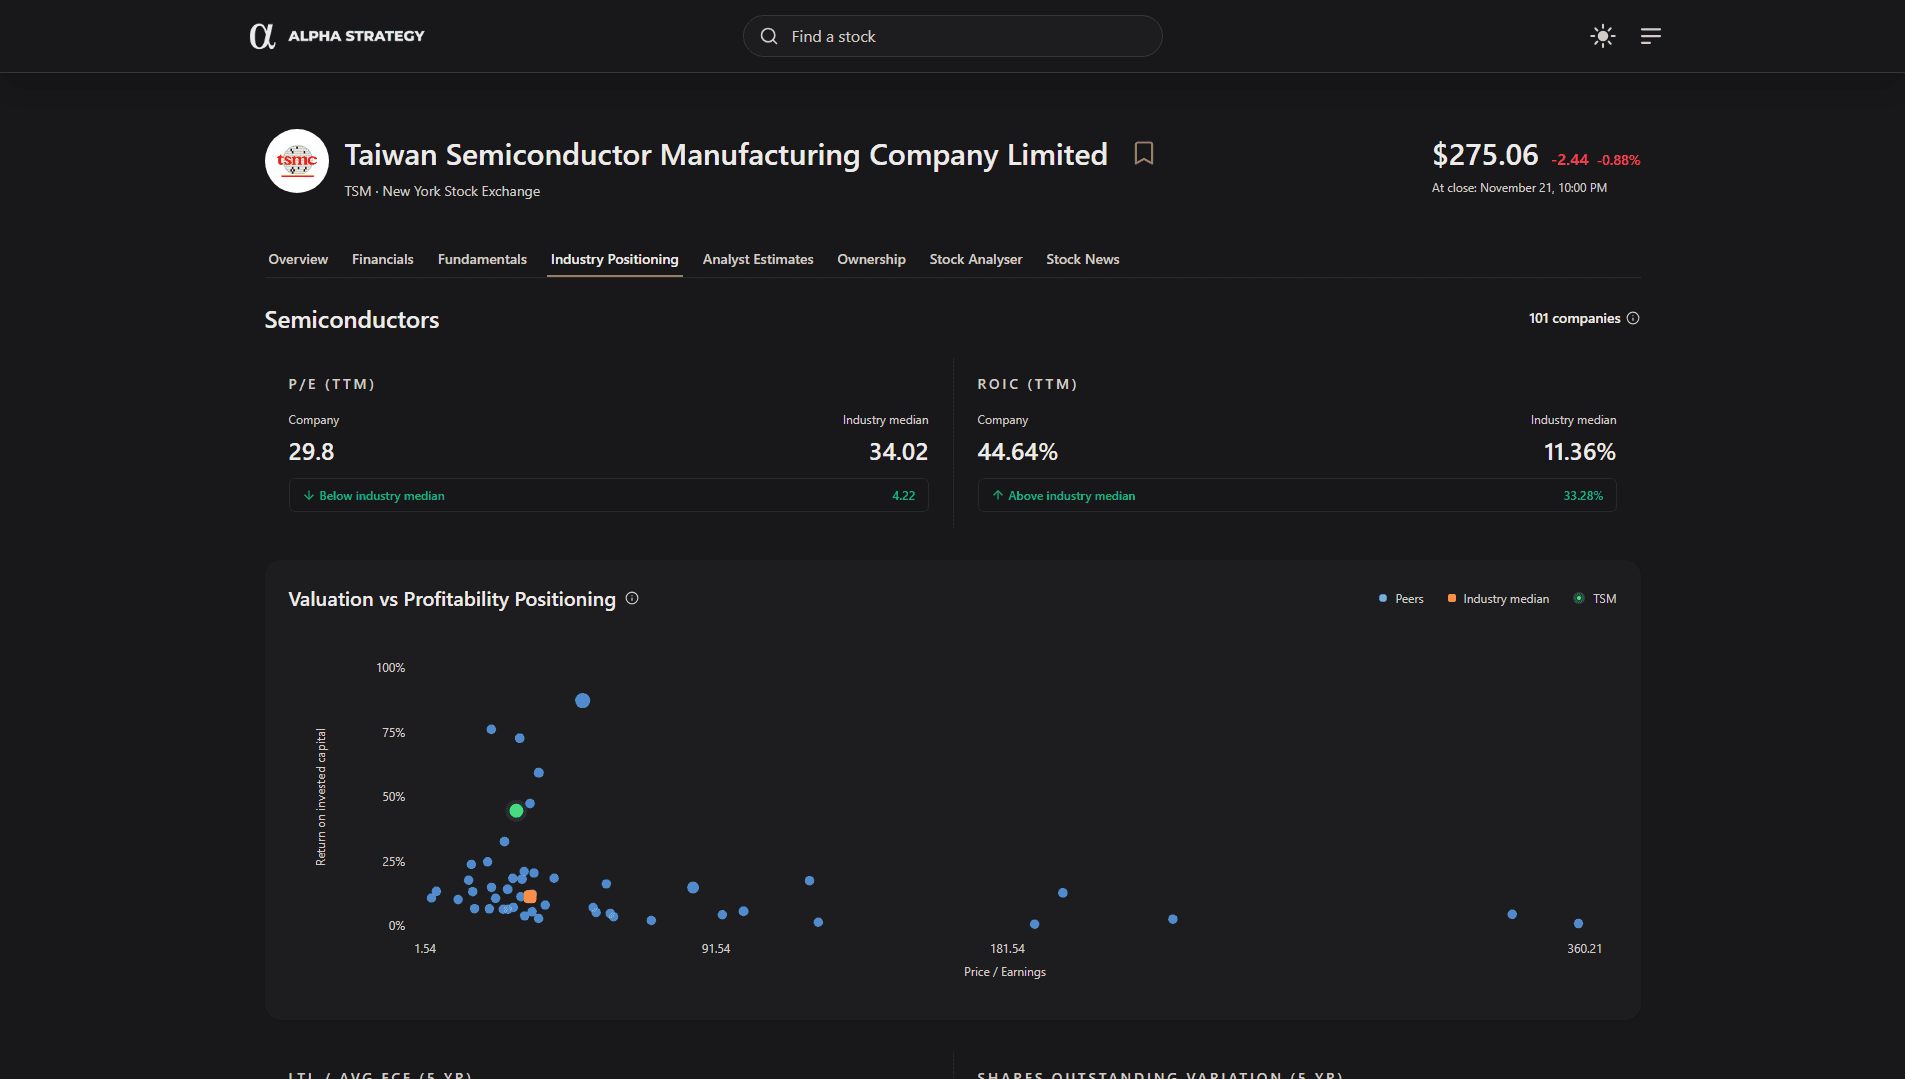Screen dimensions: 1905x1079
Task: Toggle TSM in the chart legend
Action: 1594,598
